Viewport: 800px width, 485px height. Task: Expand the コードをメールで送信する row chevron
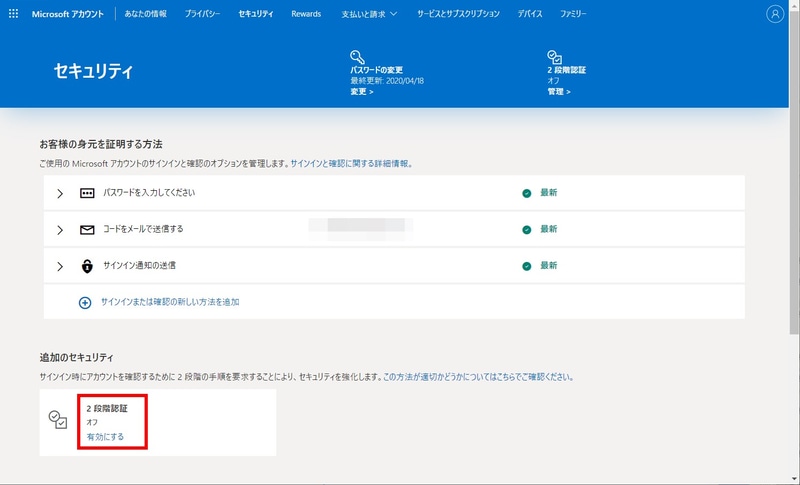[60, 230]
